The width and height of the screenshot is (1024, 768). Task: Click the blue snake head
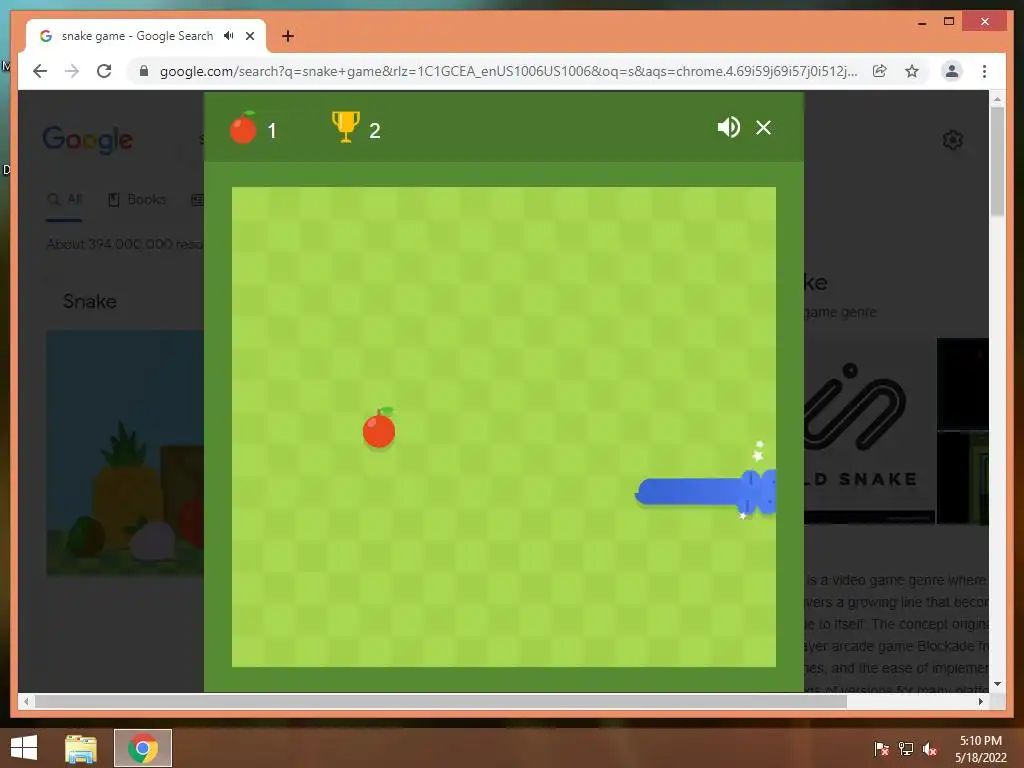pos(759,491)
